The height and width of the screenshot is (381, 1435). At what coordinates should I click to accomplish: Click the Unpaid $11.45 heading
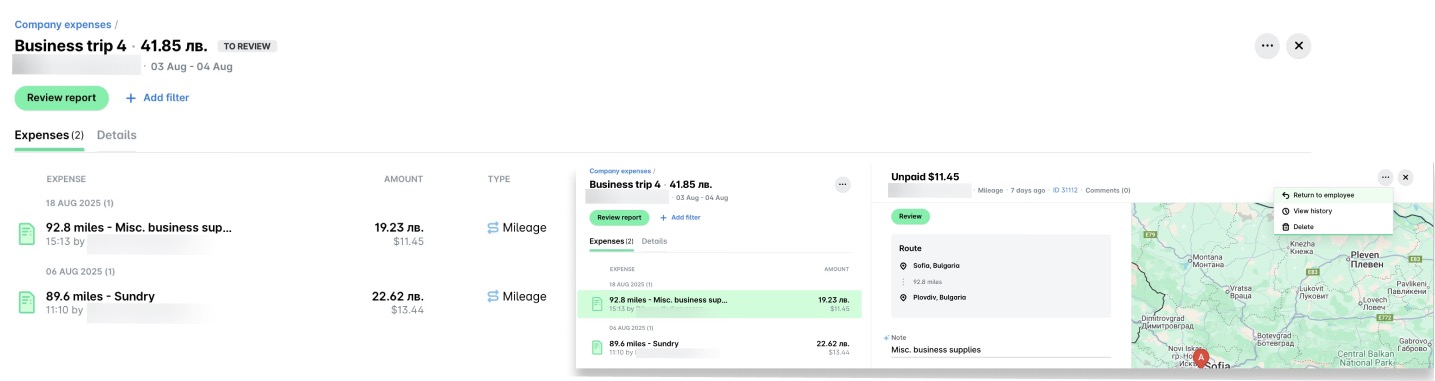click(x=925, y=177)
